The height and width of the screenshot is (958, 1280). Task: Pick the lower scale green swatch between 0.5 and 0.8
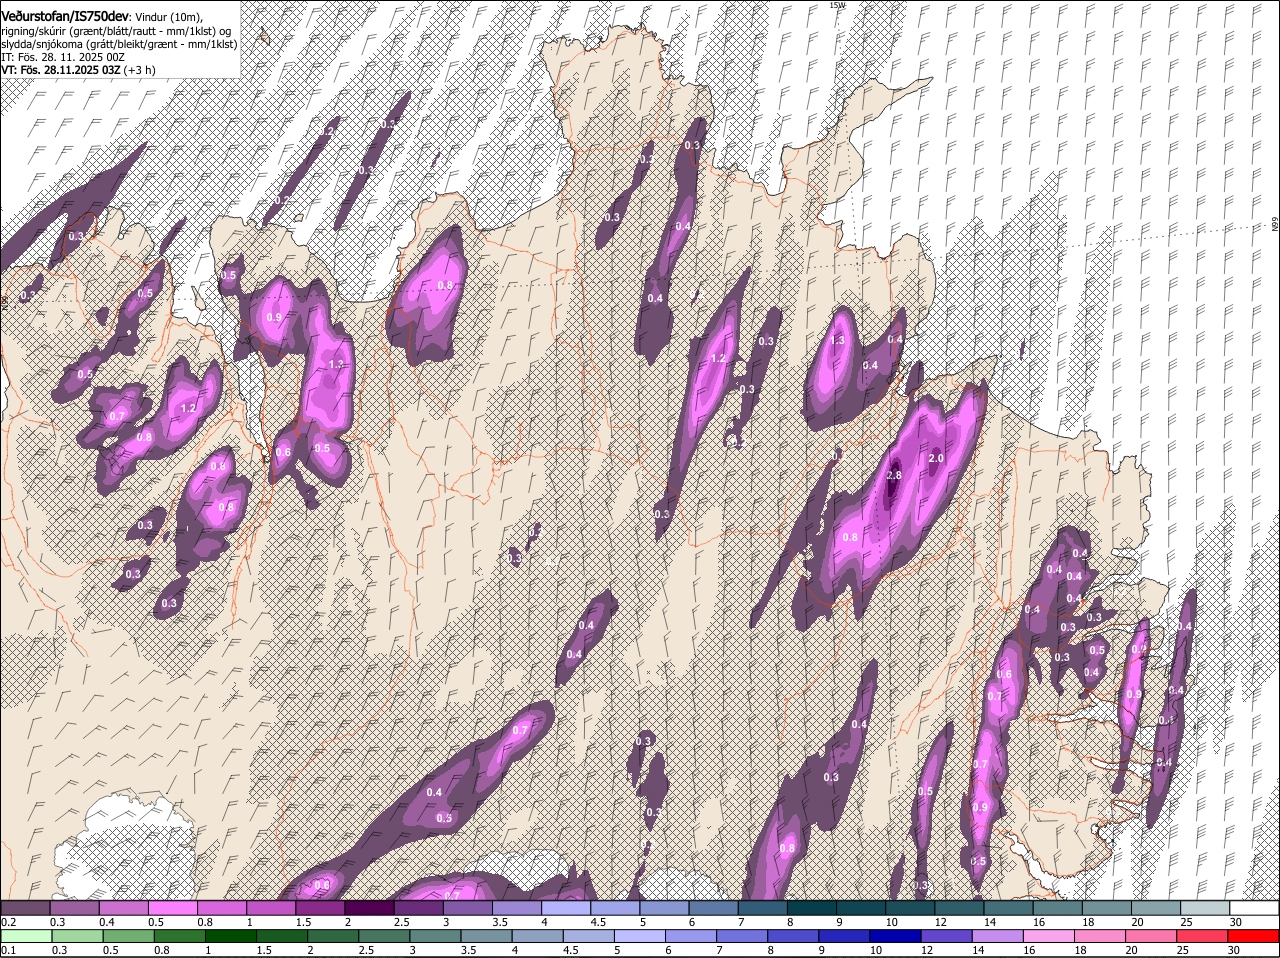128,936
